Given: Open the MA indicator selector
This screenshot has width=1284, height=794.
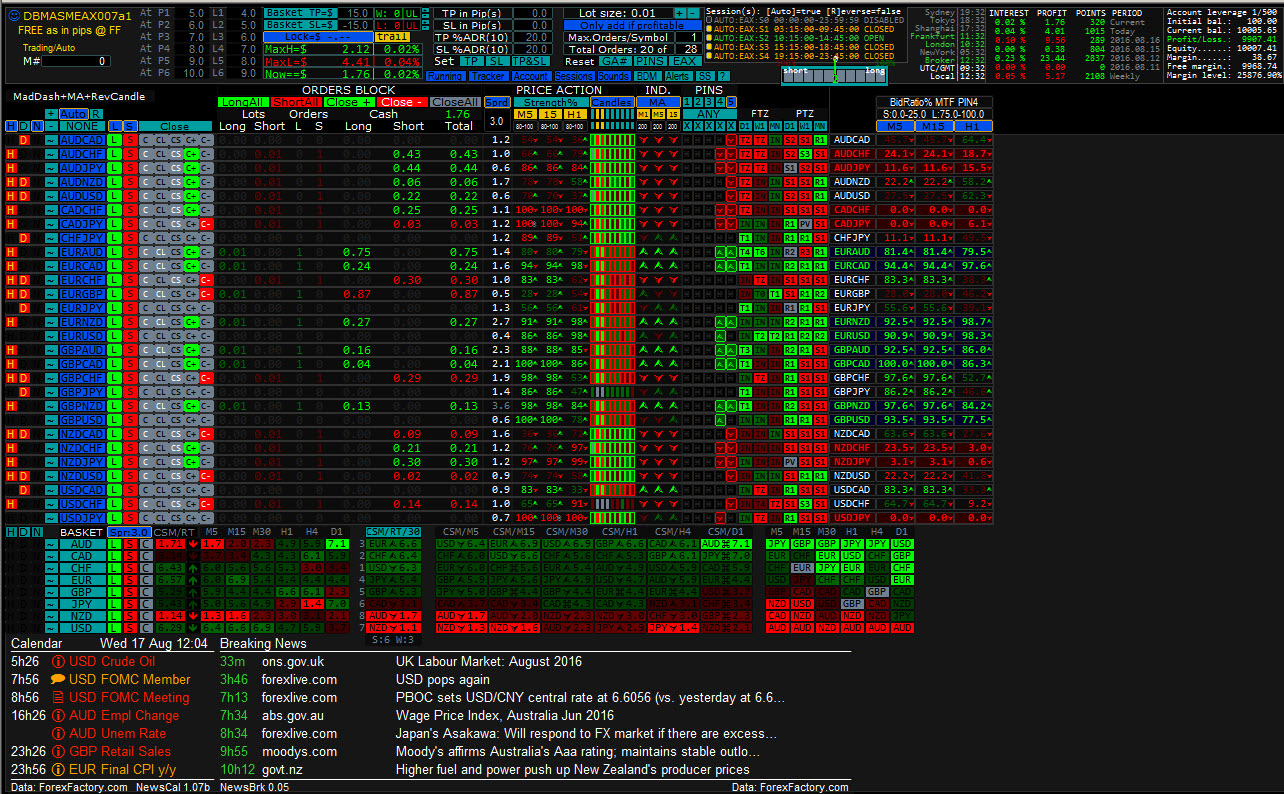Looking at the screenshot, I should click(x=657, y=102).
